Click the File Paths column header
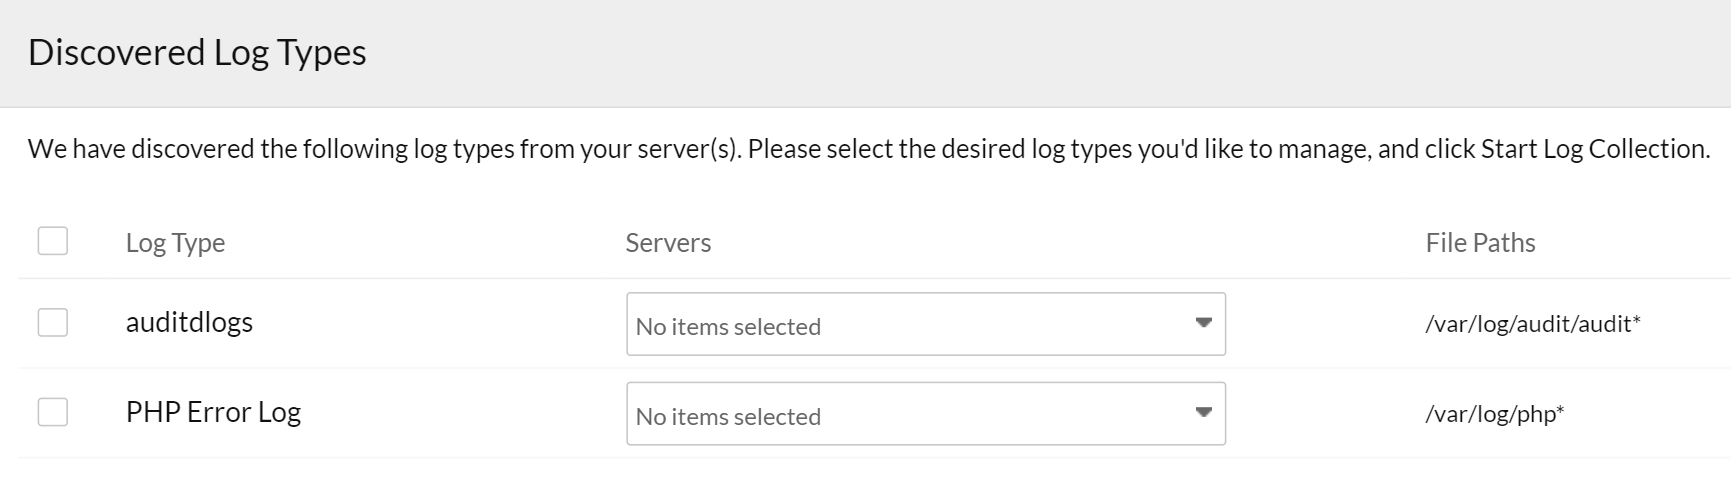 1480,243
